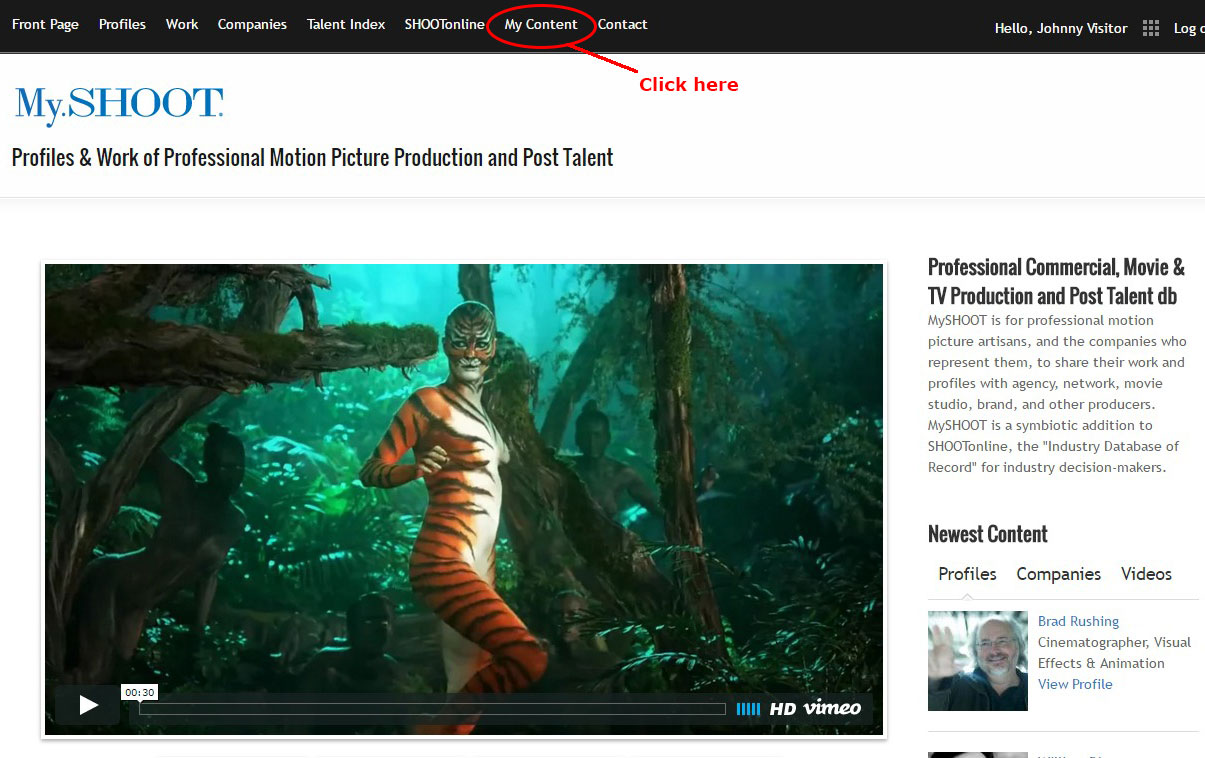This screenshot has width=1205, height=758.
Task: Open the Contact page
Action: (623, 24)
